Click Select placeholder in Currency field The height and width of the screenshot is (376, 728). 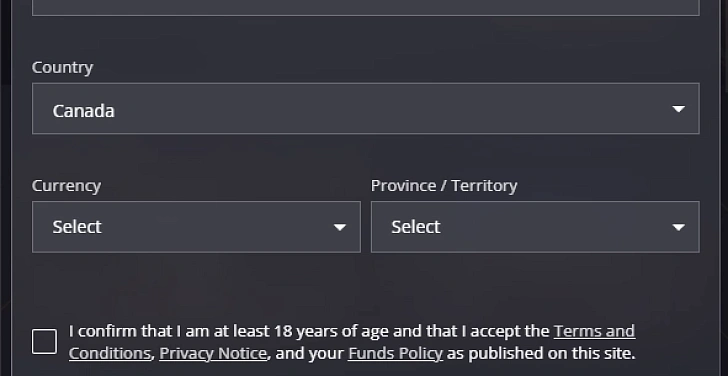click(77, 227)
